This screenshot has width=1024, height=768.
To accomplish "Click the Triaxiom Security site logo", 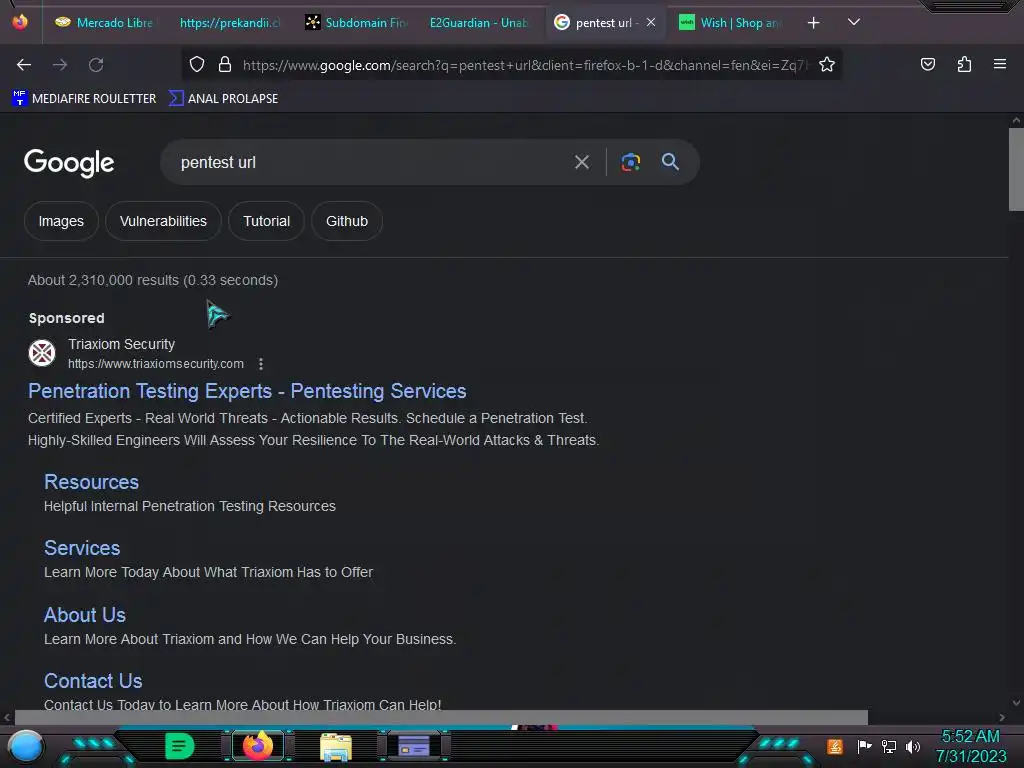I will pyautogui.click(x=42, y=353).
